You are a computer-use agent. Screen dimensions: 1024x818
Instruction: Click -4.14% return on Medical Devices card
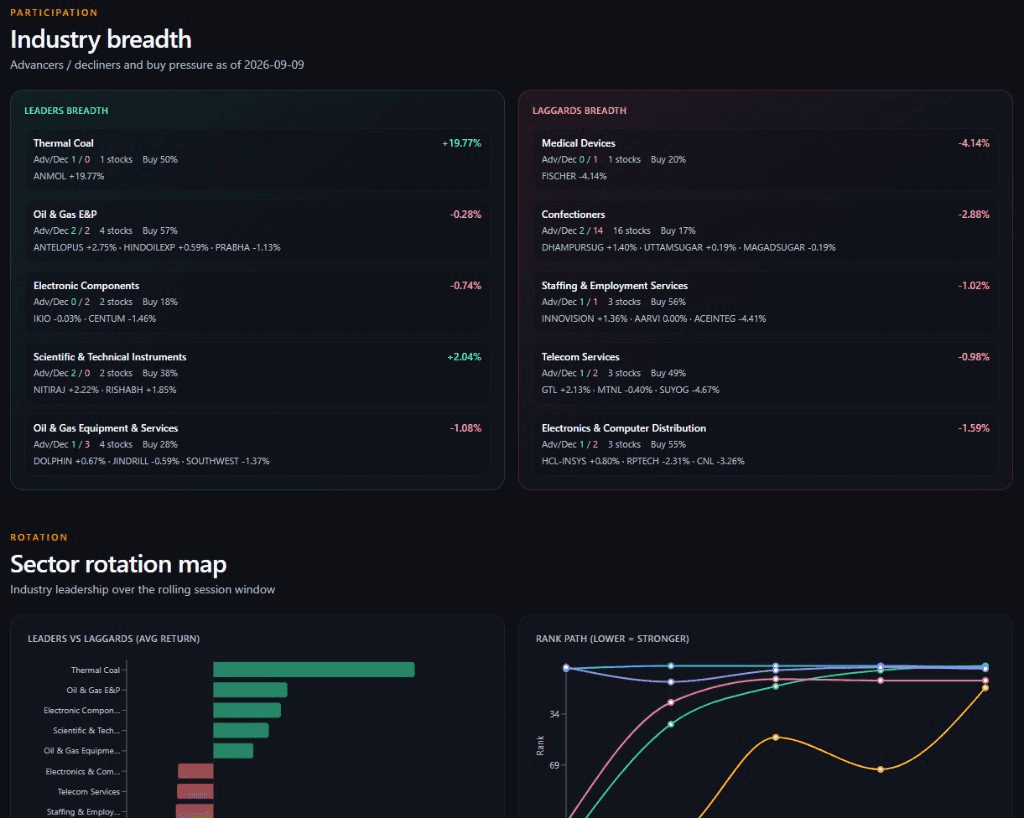point(974,143)
